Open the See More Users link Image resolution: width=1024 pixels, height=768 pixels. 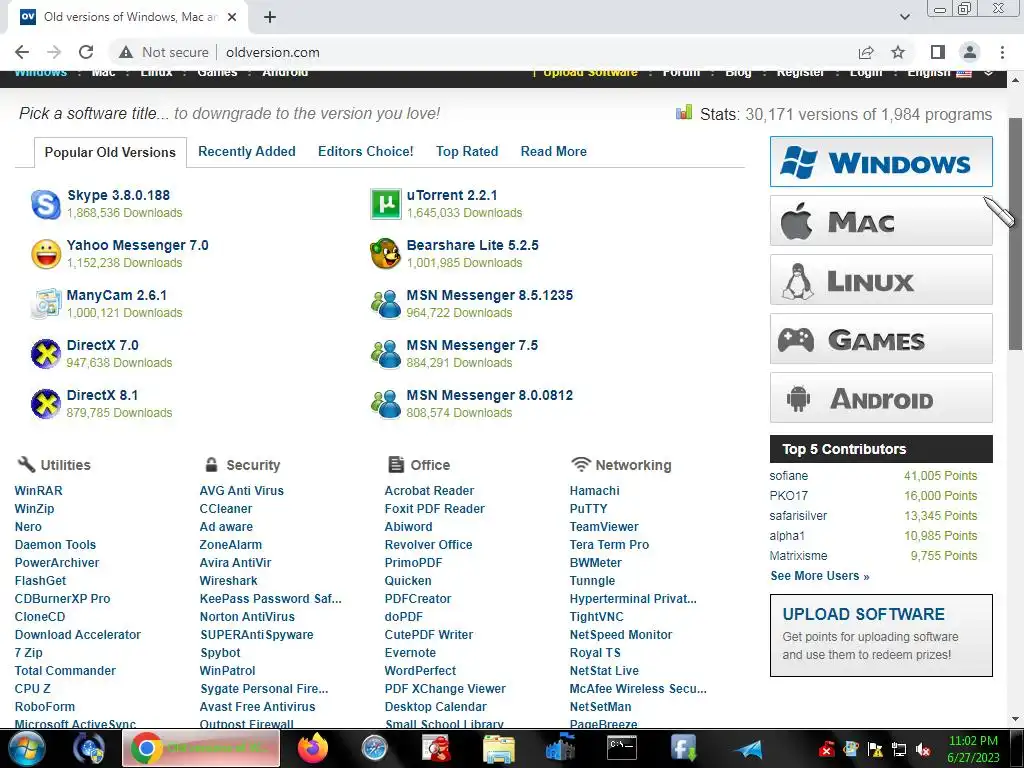click(x=820, y=576)
